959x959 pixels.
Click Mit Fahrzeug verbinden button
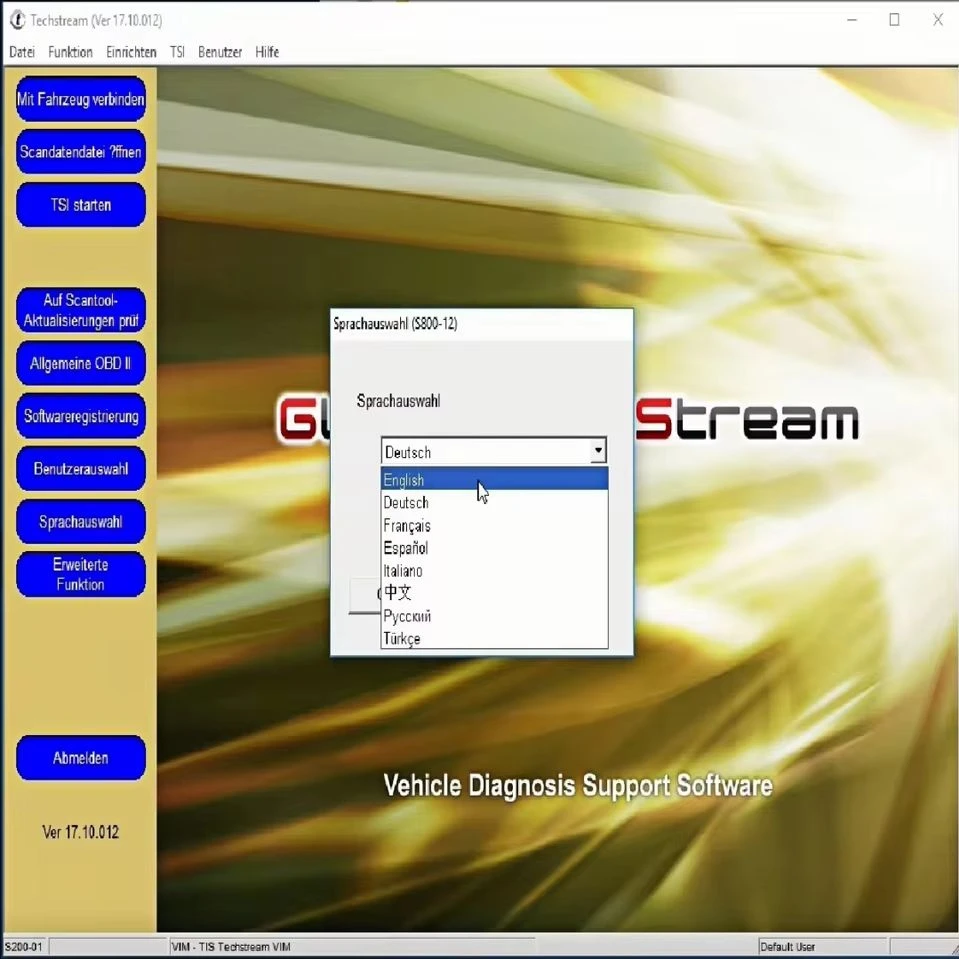(x=81, y=99)
